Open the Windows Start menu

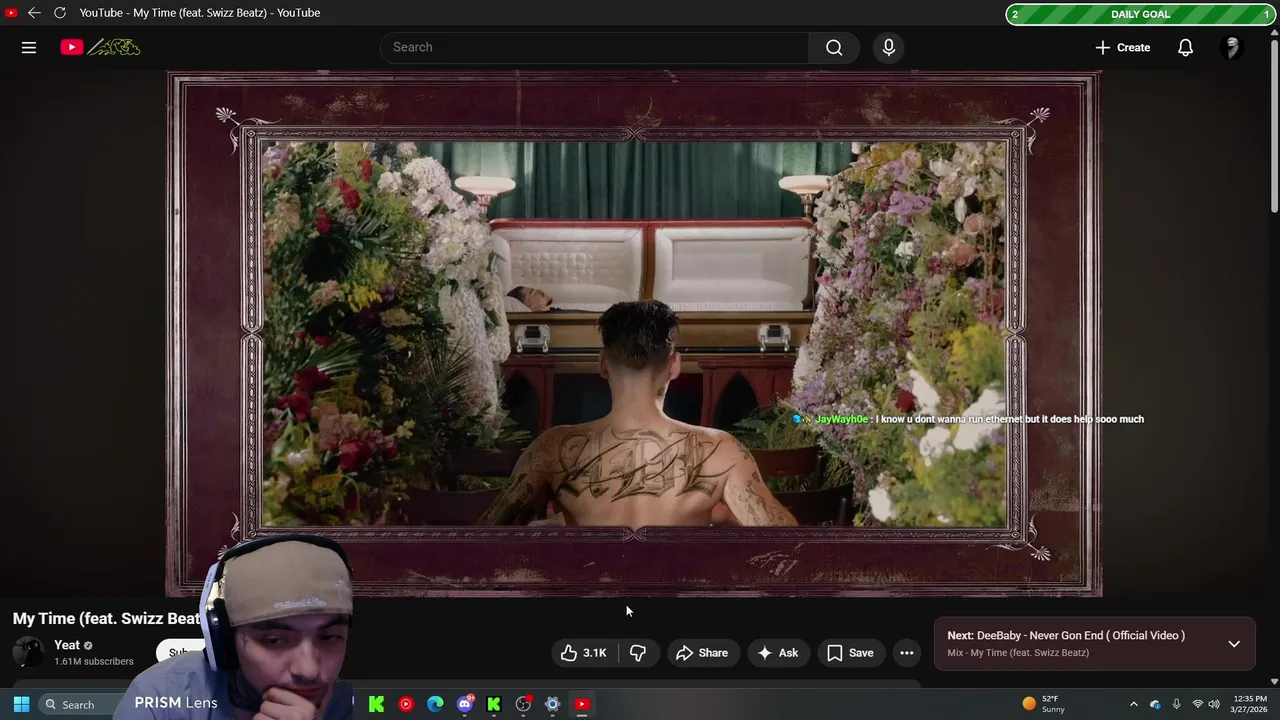(x=21, y=704)
